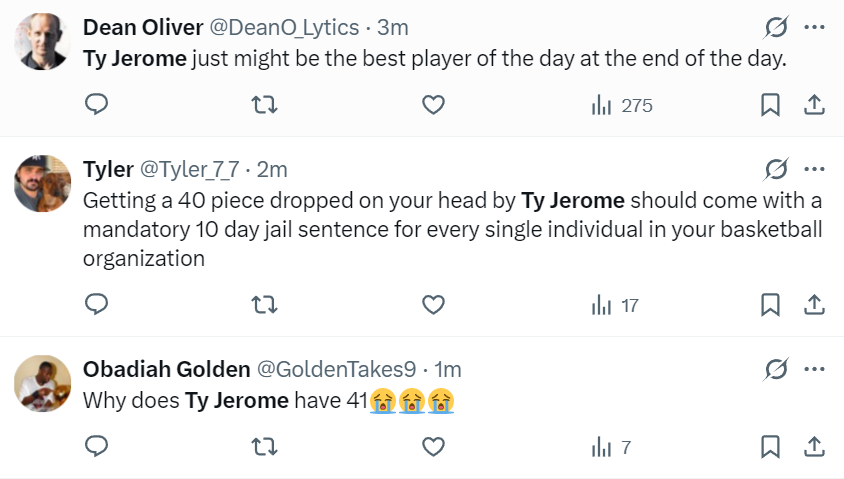
Task: Like Tyler's tweet about jail sentence
Action: pos(433,305)
